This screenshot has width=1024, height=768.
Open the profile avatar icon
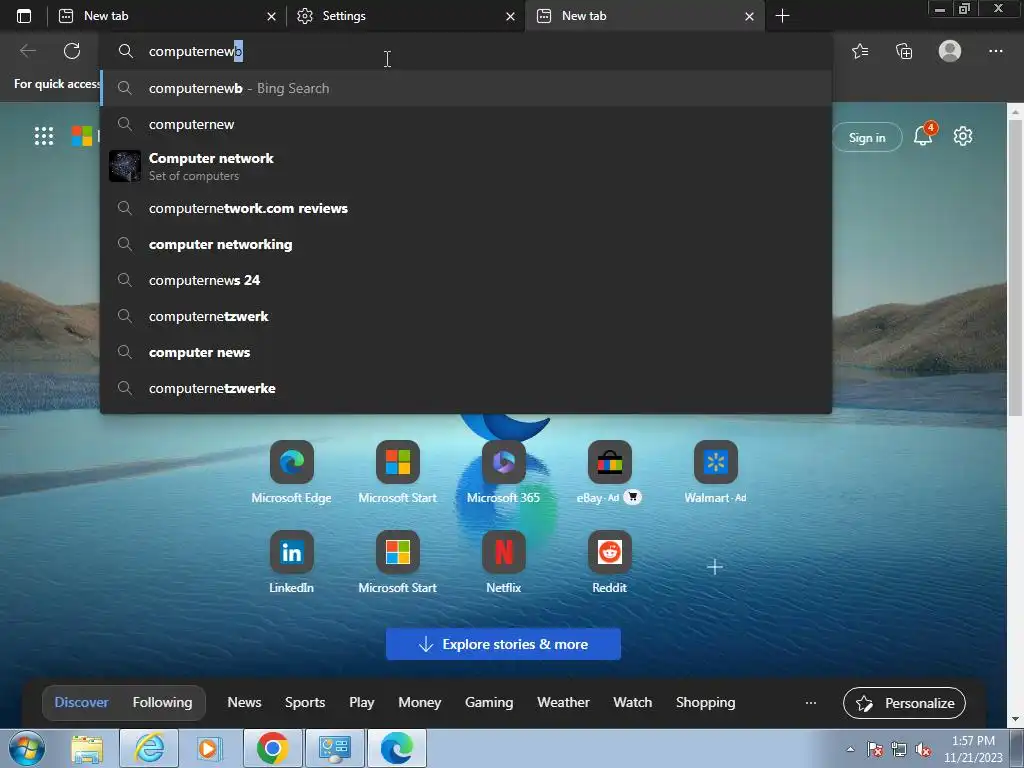point(950,51)
